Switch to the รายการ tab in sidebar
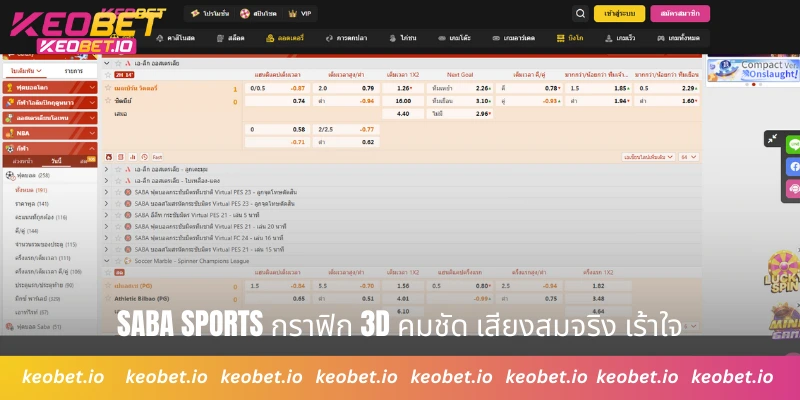The height and width of the screenshot is (400, 800). (73, 71)
